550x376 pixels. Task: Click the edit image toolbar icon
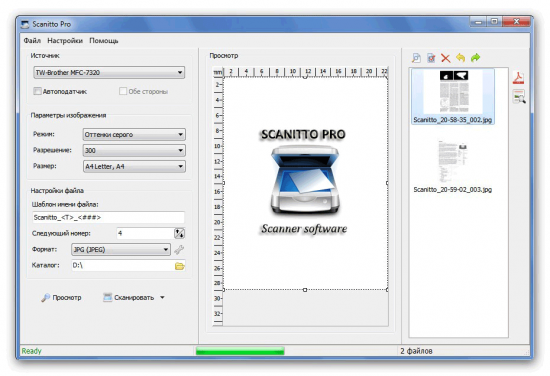coord(431,58)
